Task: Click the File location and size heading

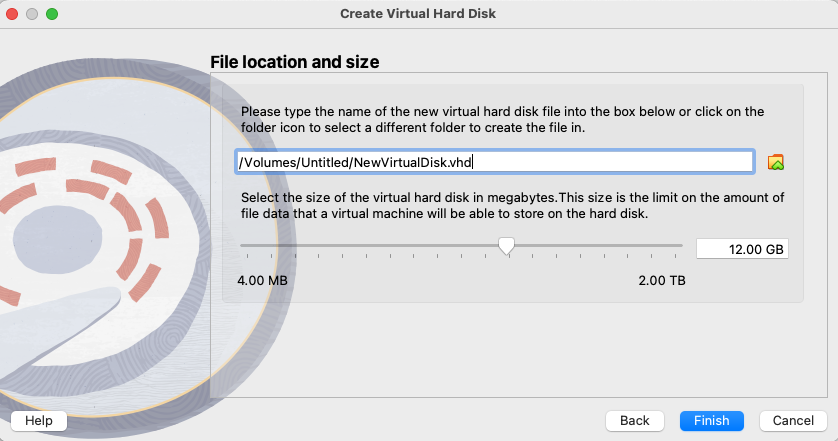Action: click(294, 62)
